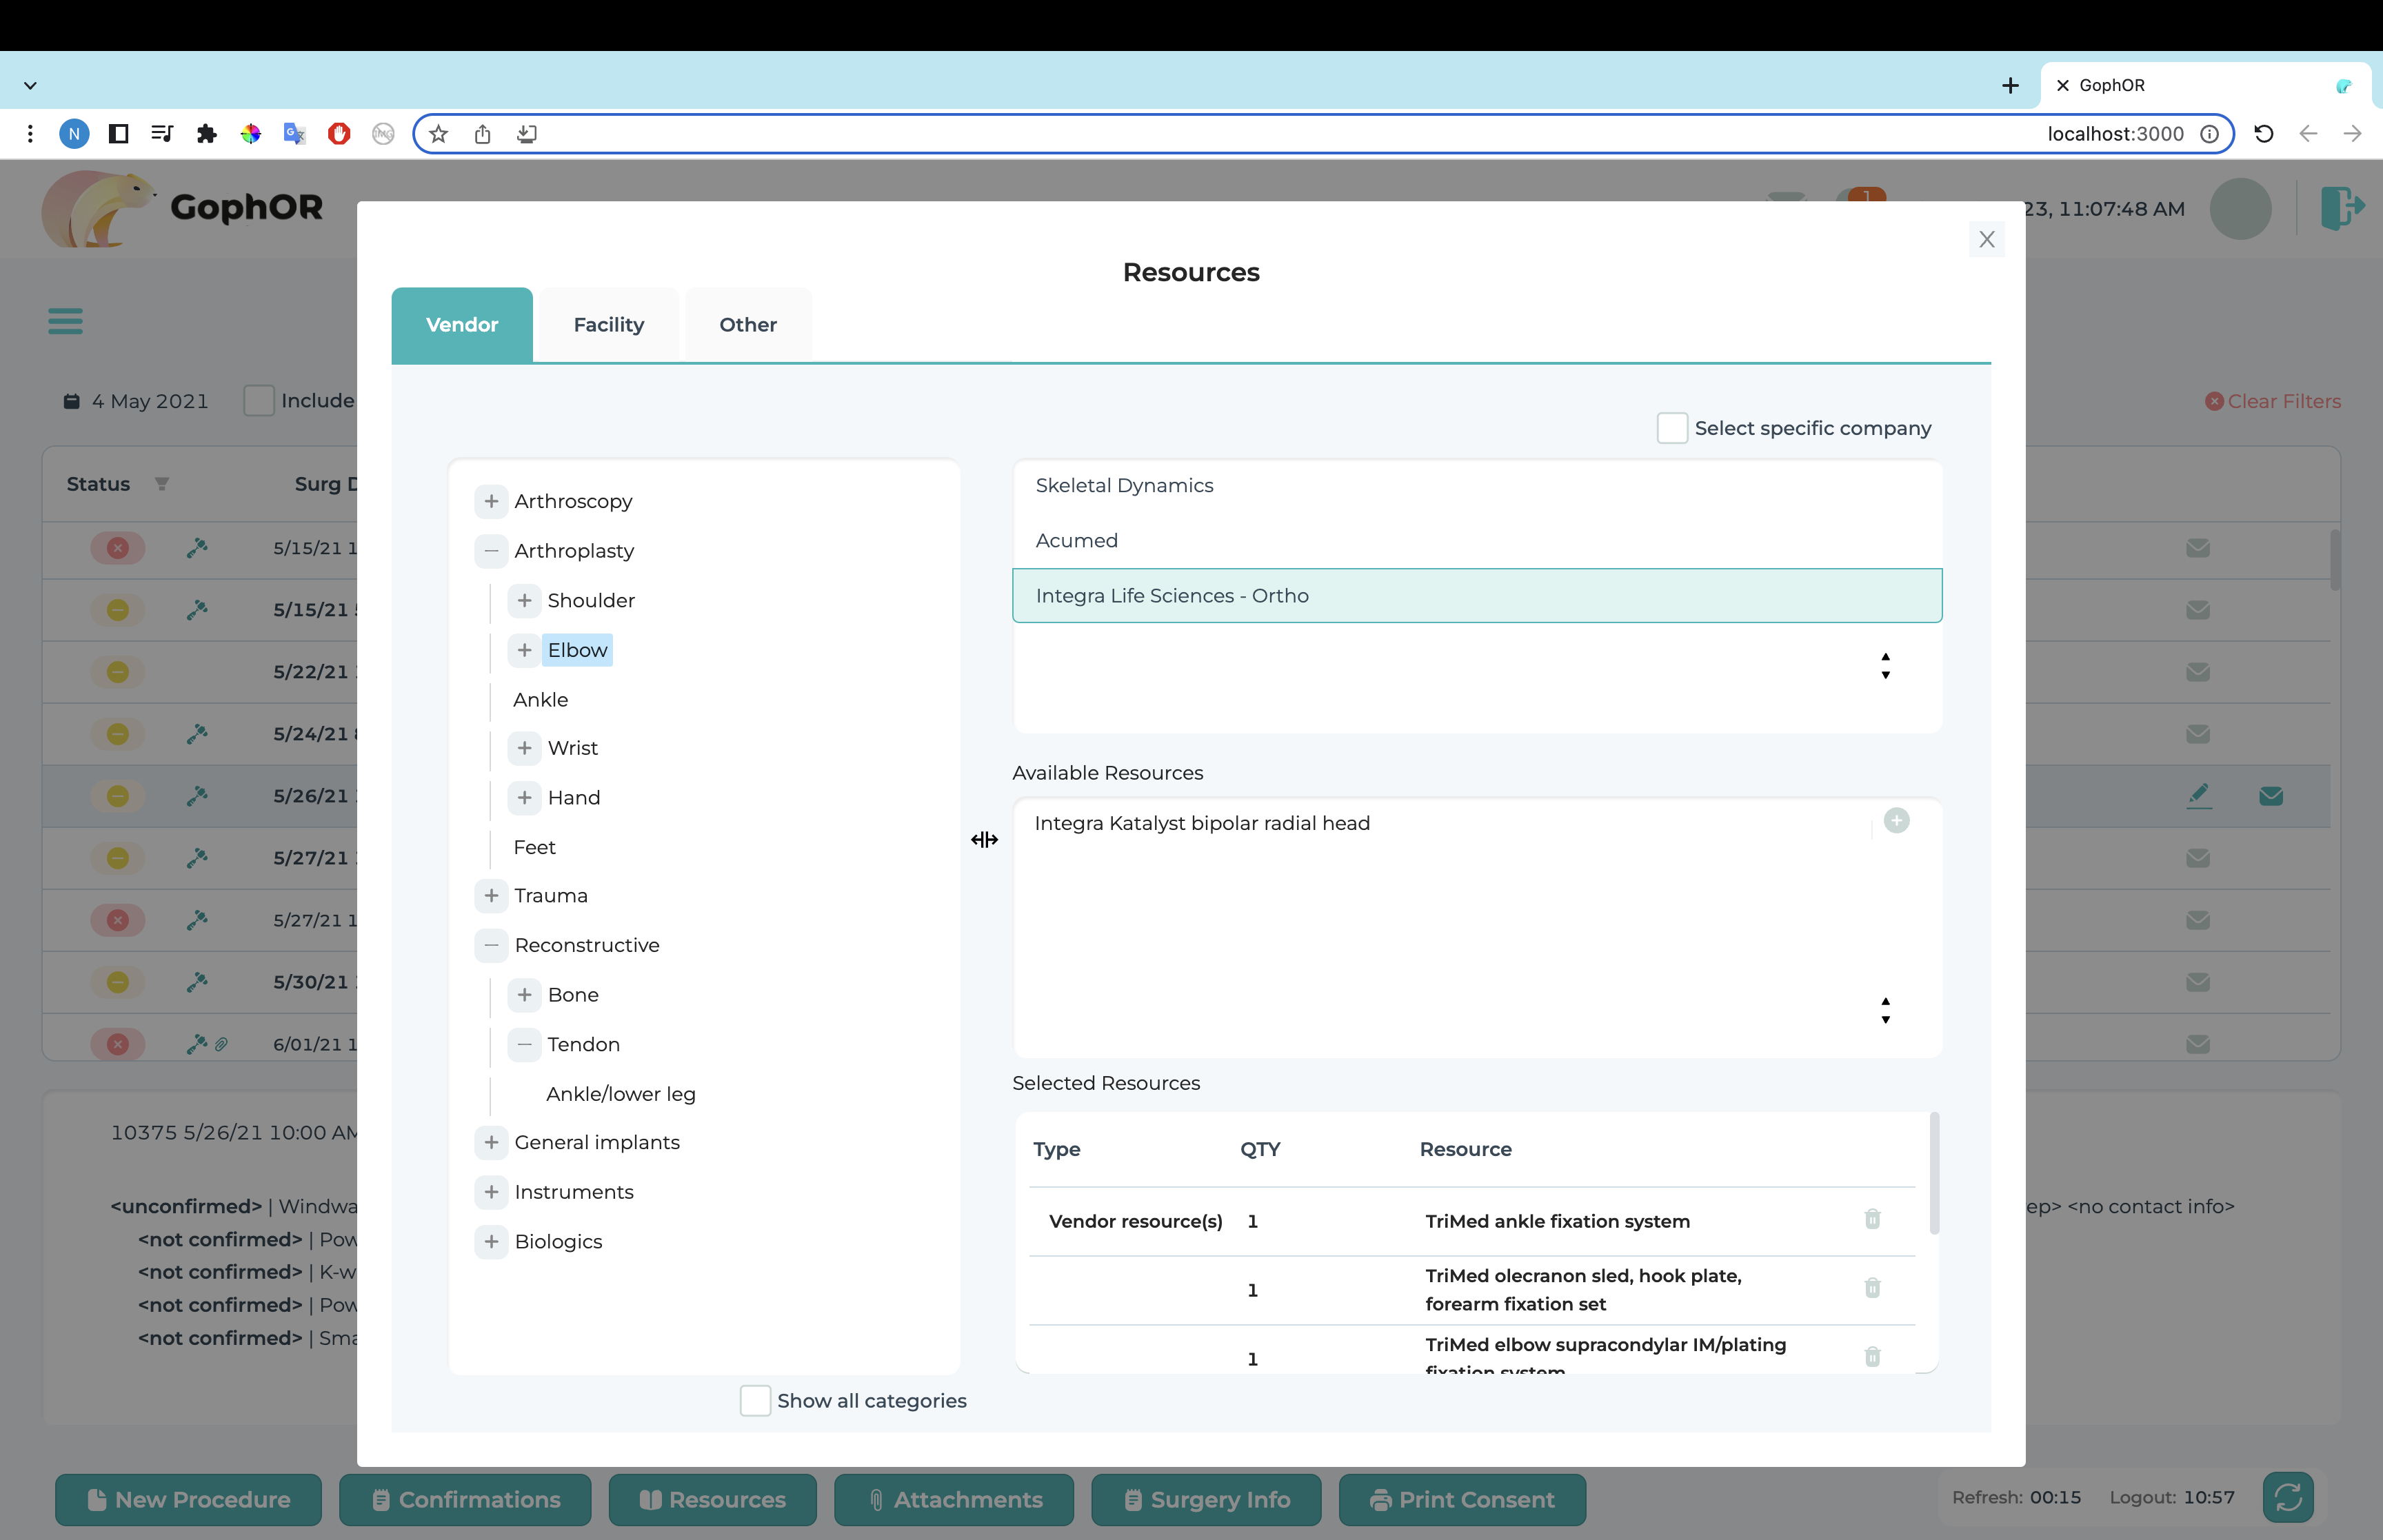This screenshot has width=2383, height=1540.
Task: Delete TriMed ankle fixation system resource
Action: click(1872, 1219)
